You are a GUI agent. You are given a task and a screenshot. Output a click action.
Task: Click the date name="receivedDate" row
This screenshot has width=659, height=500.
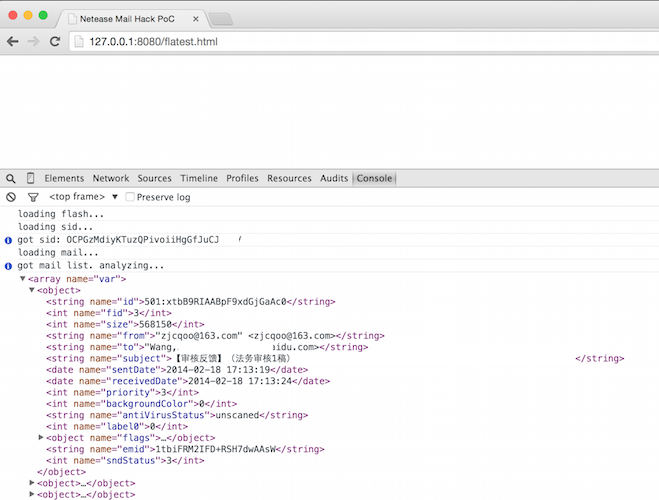pyautogui.click(x=188, y=381)
